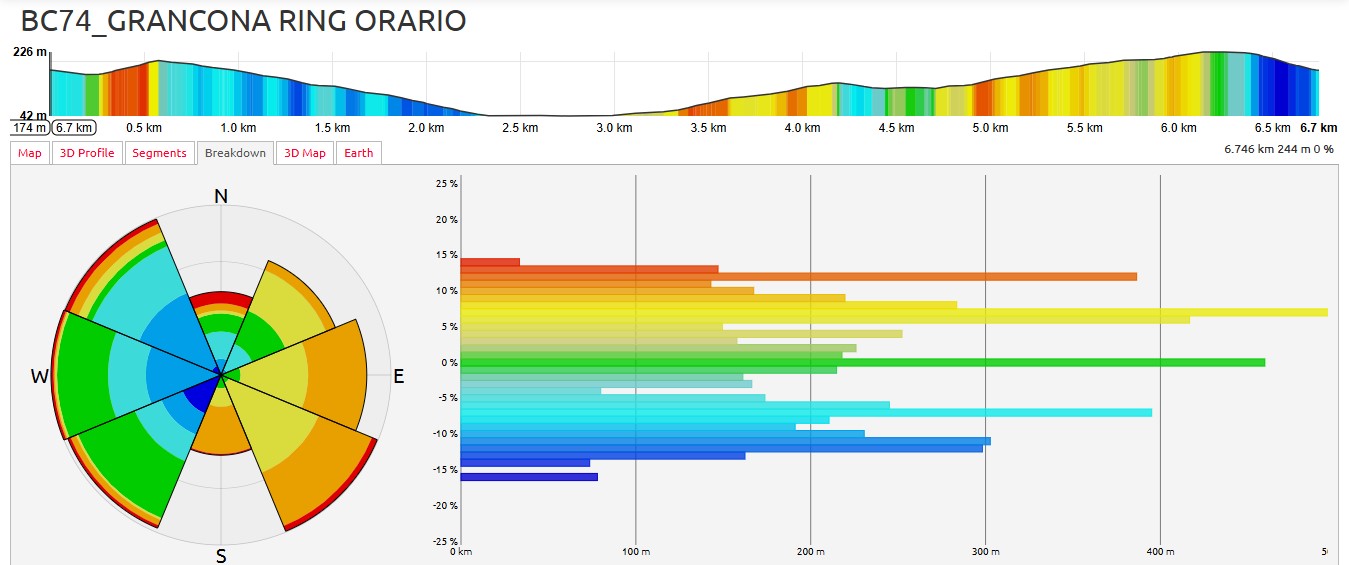Click the 0 % gradient axis label
This screenshot has width=1349, height=565.
(x=449, y=362)
